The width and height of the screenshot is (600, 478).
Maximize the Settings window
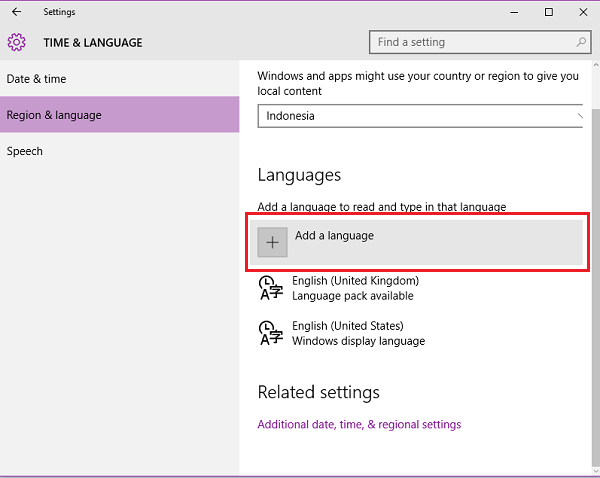click(x=548, y=12)
